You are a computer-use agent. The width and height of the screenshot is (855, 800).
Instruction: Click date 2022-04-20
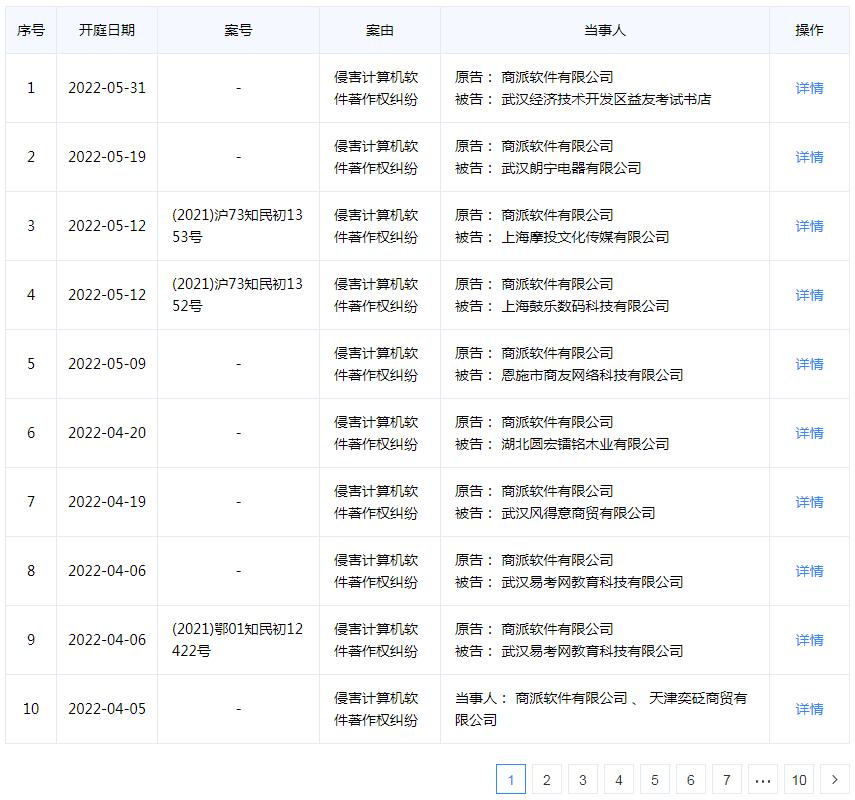click(107, 433)
